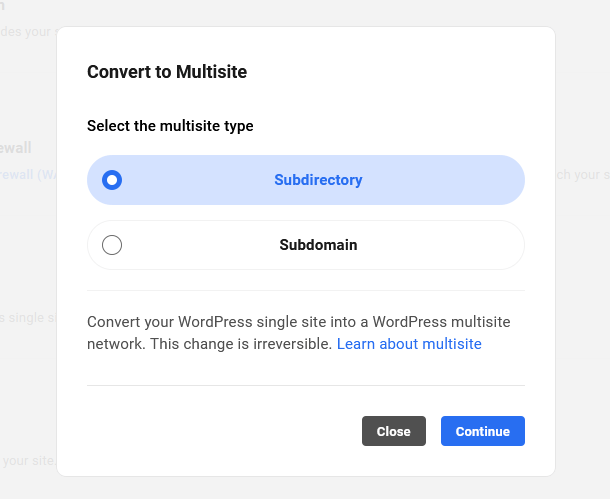The height and width of the screenshot is (499, 610).
Task: Click the dimmed 'your site.' background text
Action: (28, 460)
